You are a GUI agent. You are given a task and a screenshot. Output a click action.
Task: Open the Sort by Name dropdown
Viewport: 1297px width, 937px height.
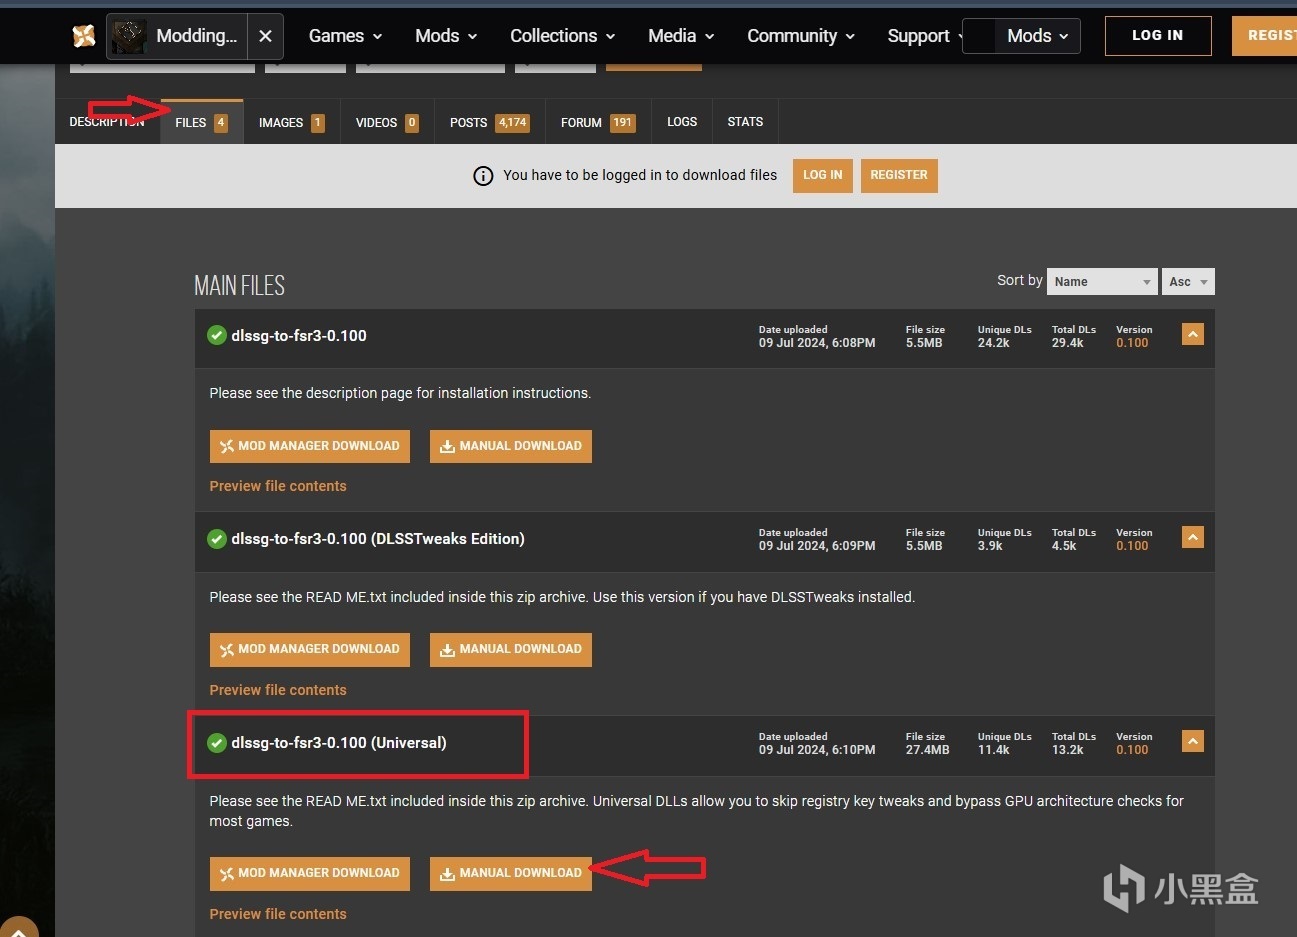click(x=1103, y=282)
